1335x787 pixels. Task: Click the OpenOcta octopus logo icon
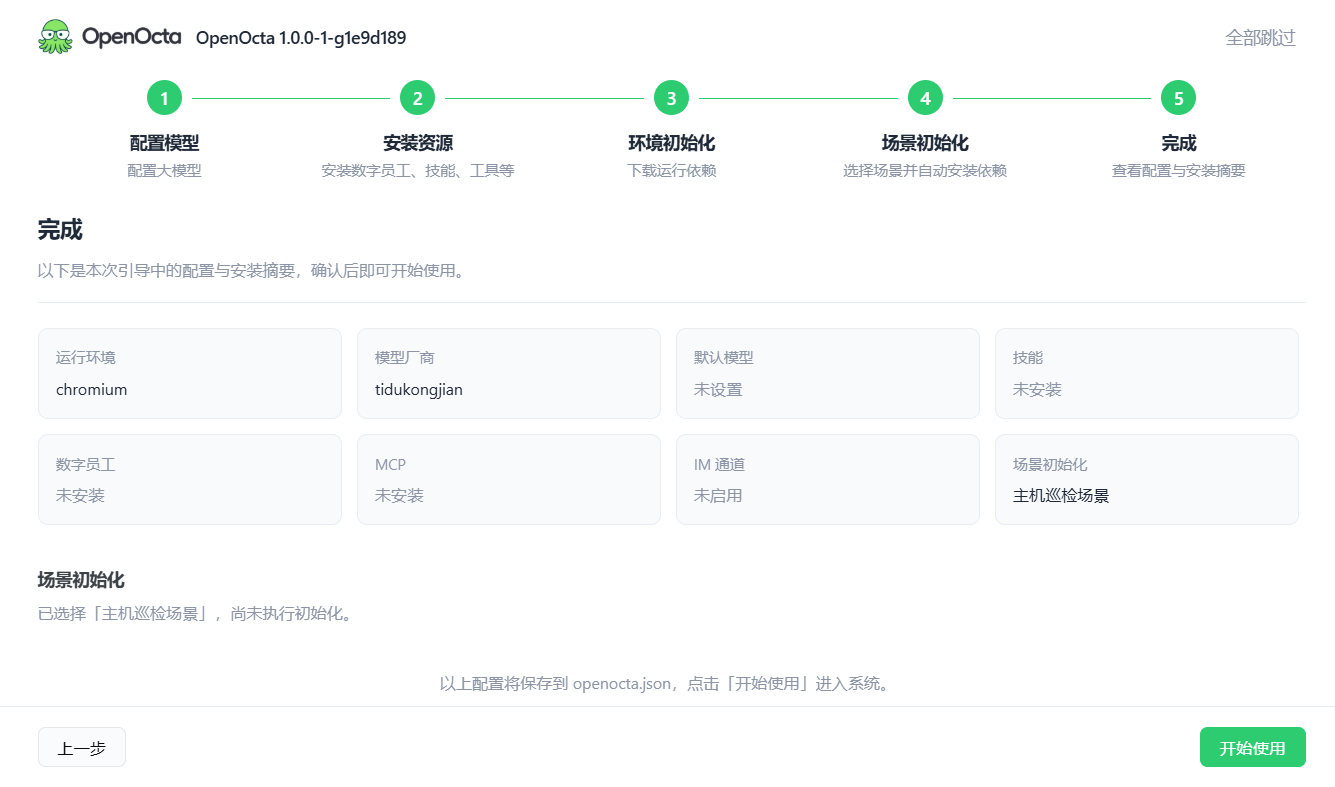[55, 37]
